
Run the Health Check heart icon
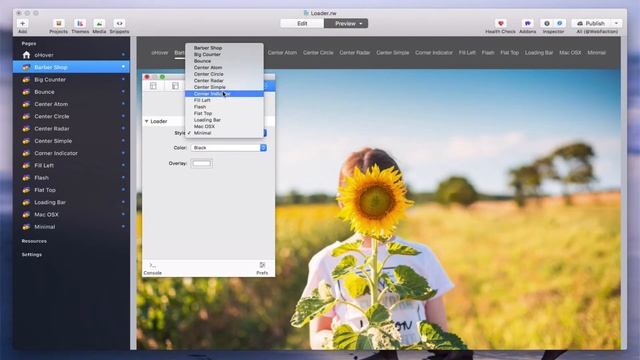click(500, 24)
